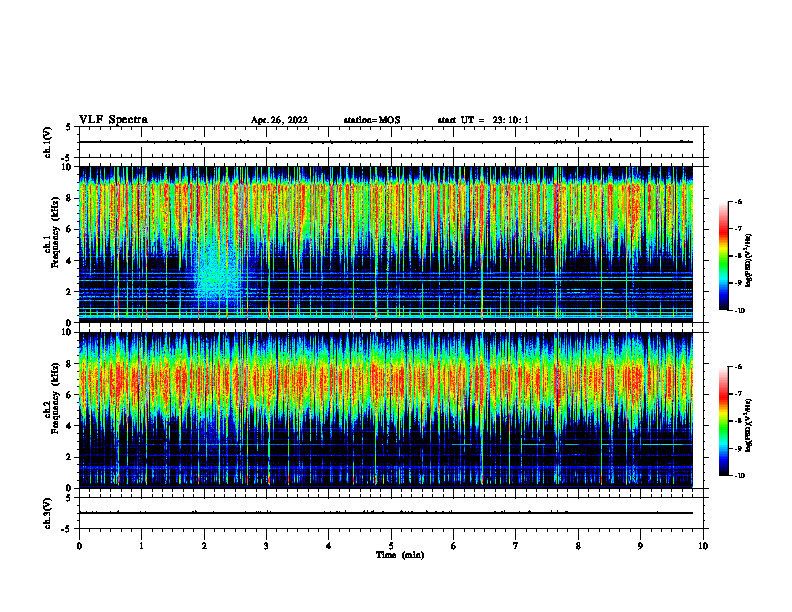Click the "6" kHz tick on ch.2 axis
Viewport: 792px width, 612px height.
[70, 395]
